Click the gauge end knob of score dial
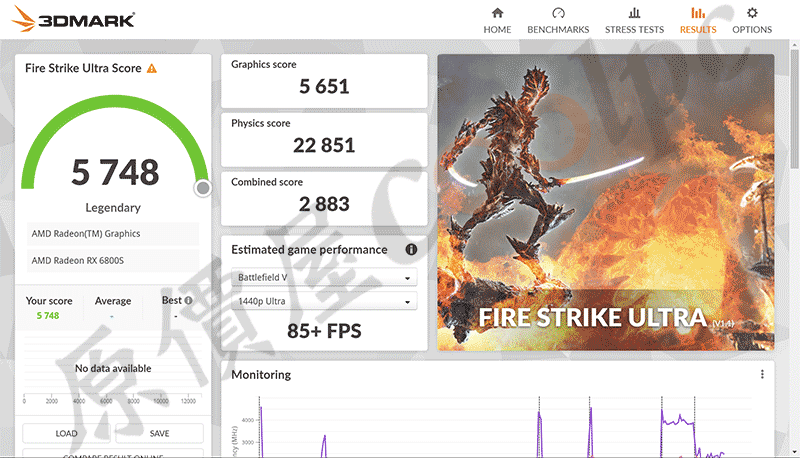 pyautogui.click(x=203, y=188)
